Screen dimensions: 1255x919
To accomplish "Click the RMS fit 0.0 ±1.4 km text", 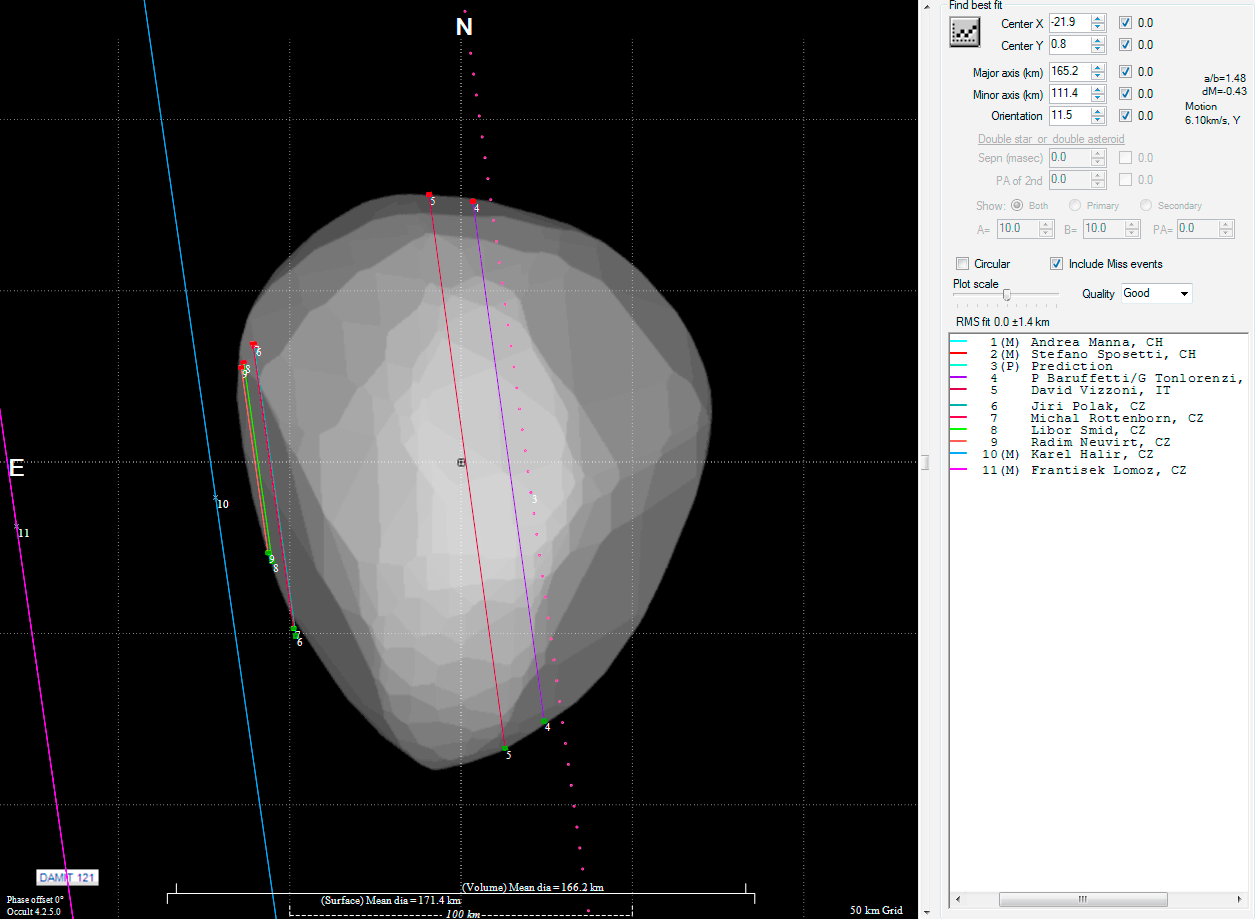I will 1003,322.
